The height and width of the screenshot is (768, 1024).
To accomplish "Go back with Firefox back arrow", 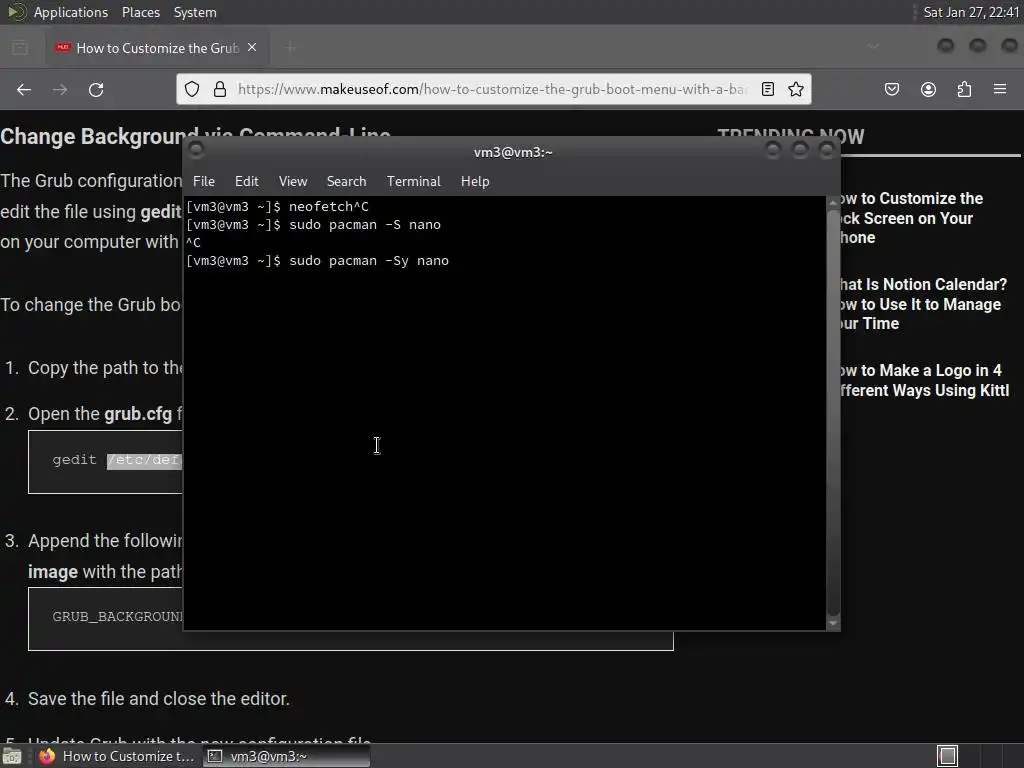I will [24, 89].
